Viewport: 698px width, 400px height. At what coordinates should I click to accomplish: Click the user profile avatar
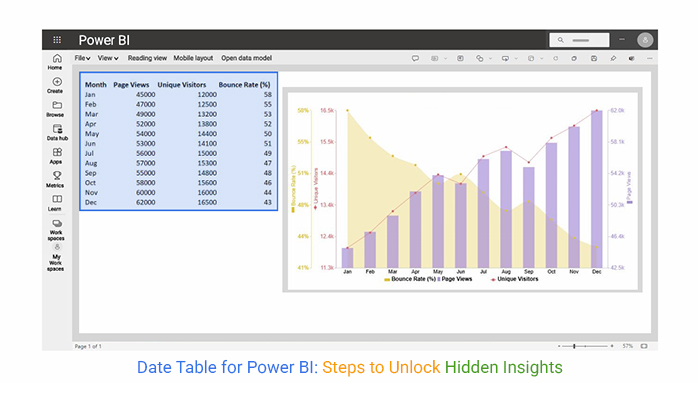(645, 40)
